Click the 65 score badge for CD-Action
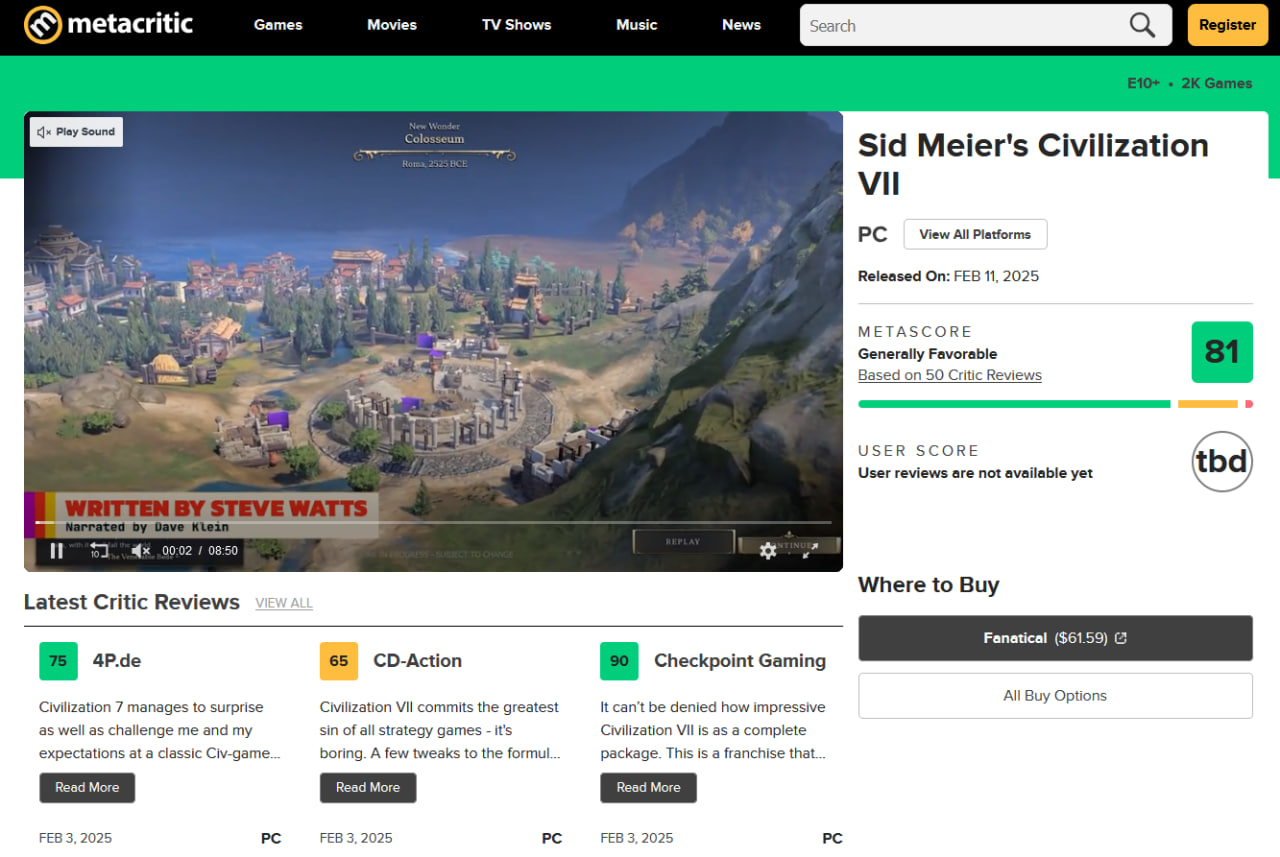Viewport: 1280px width, 857px height. tap(339, 661)
